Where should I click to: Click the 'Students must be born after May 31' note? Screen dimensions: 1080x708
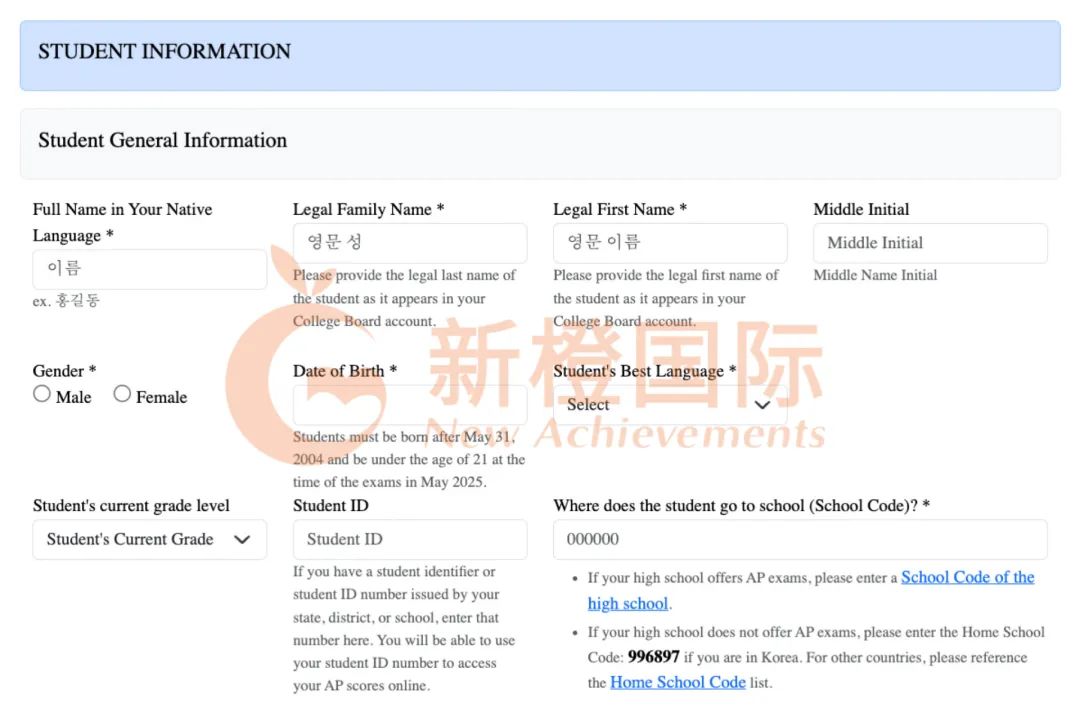pos(409,459)
